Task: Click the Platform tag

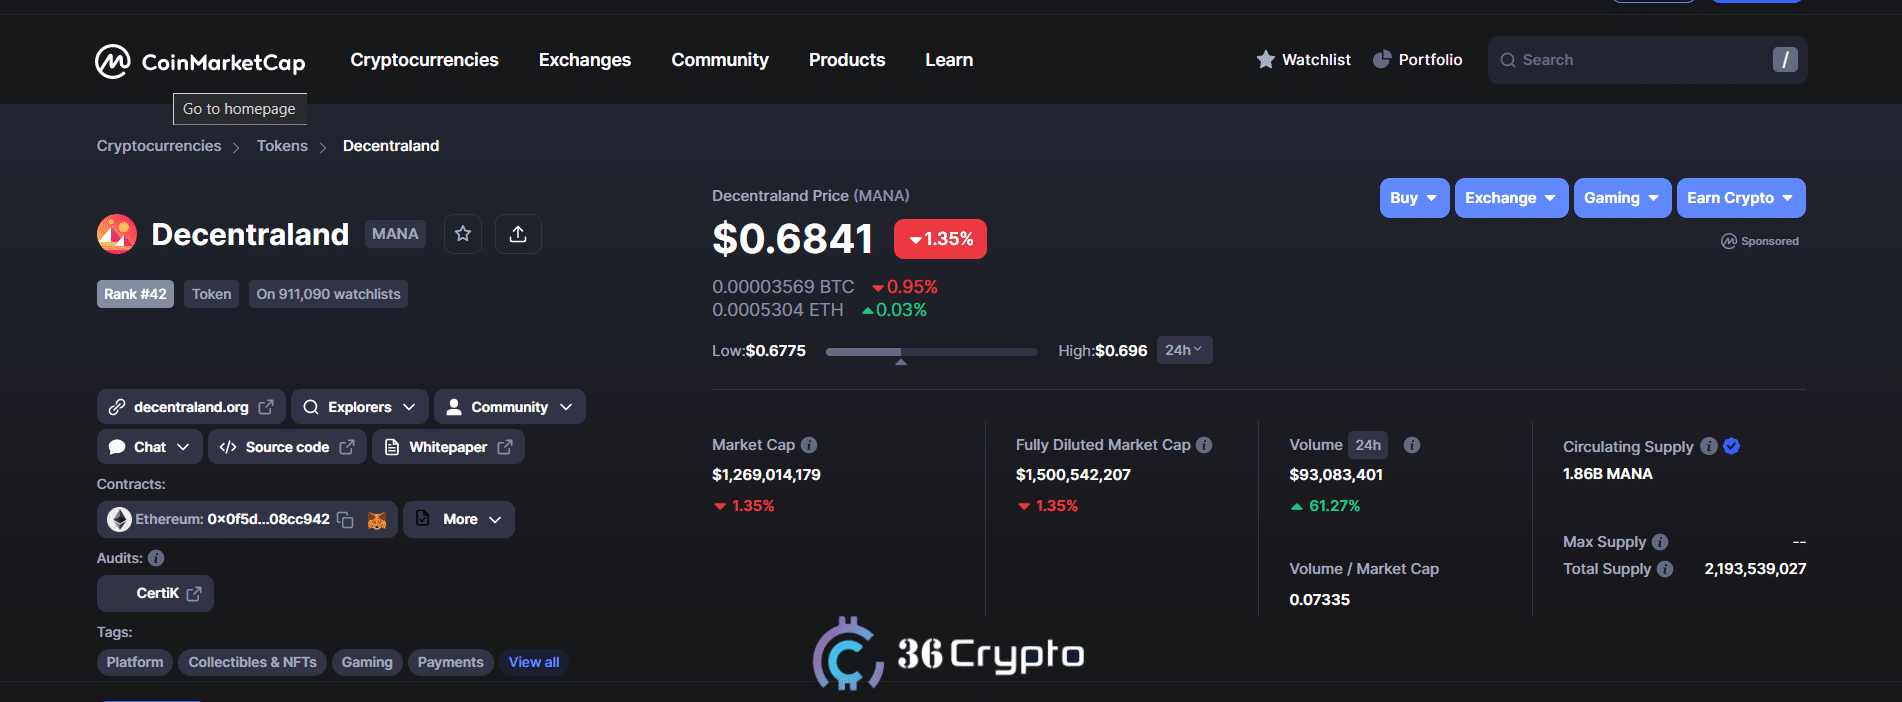Action: pyautogui.click(x=135, y=662)
